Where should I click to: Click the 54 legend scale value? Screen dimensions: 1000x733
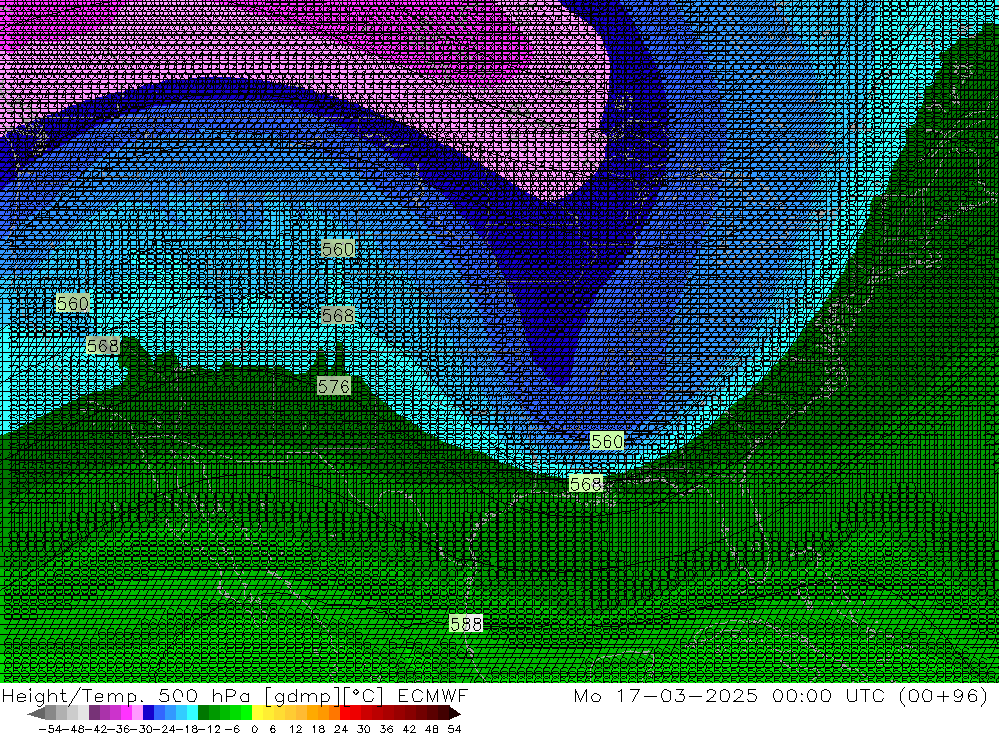(454, 729)
